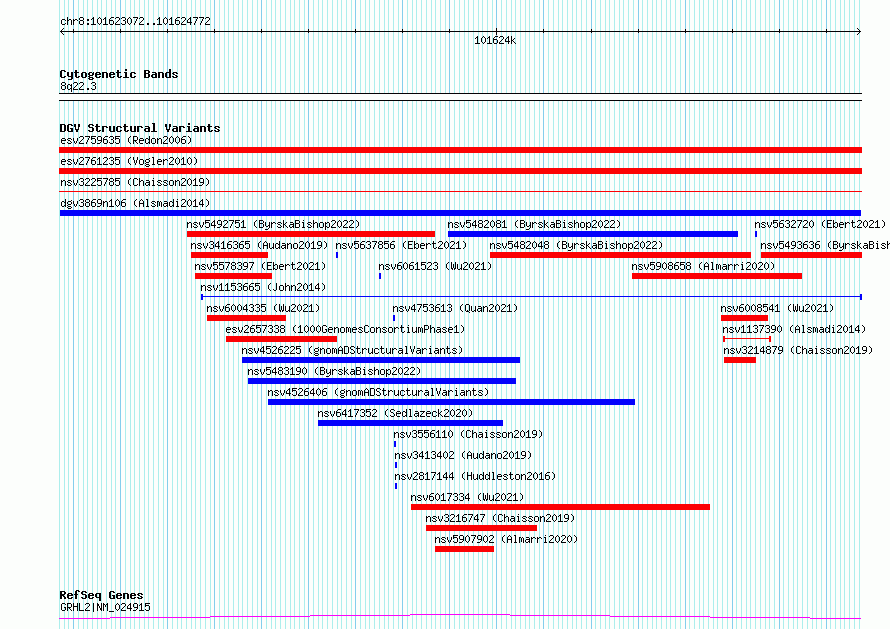This screenshot has height=629, width=890.
Task: Click nsv3416365 (Audano2019) label
Action: pos(259,245)
